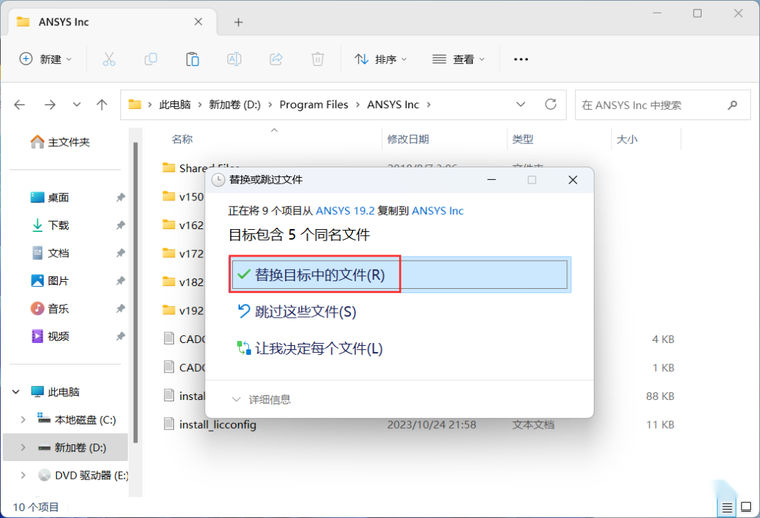This screenshot has width=760, height=518.
Task: Sort by the 类型 column header
Action: 522,140
